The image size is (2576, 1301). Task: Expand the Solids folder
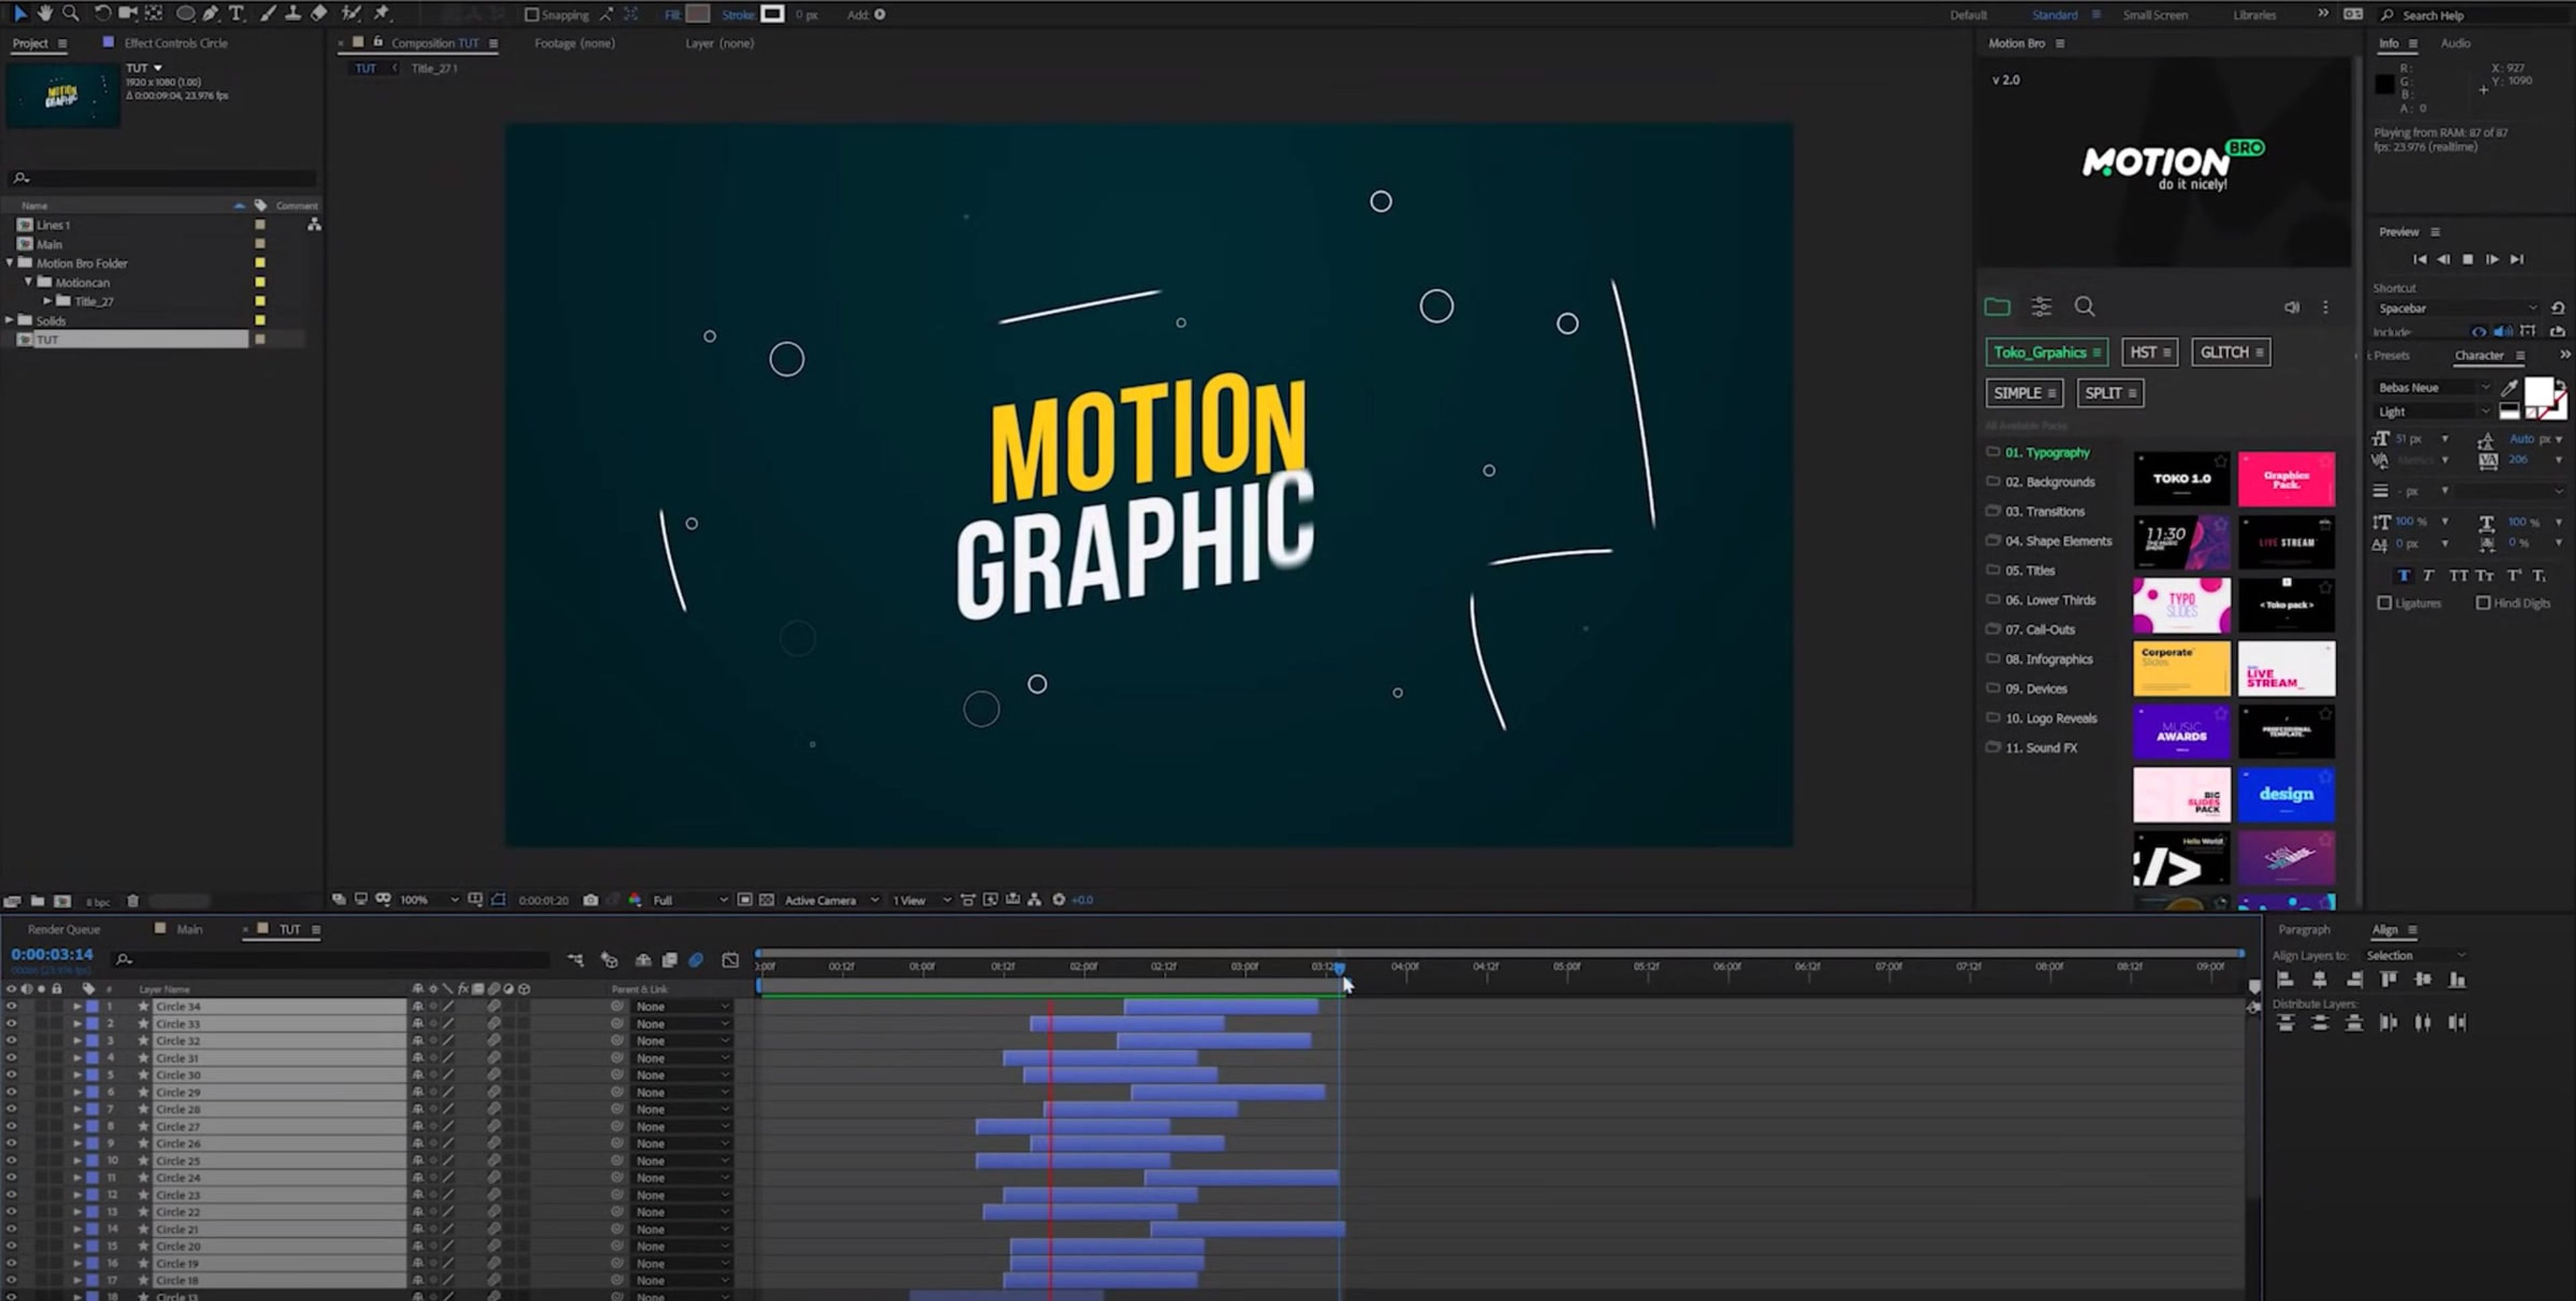10,320
